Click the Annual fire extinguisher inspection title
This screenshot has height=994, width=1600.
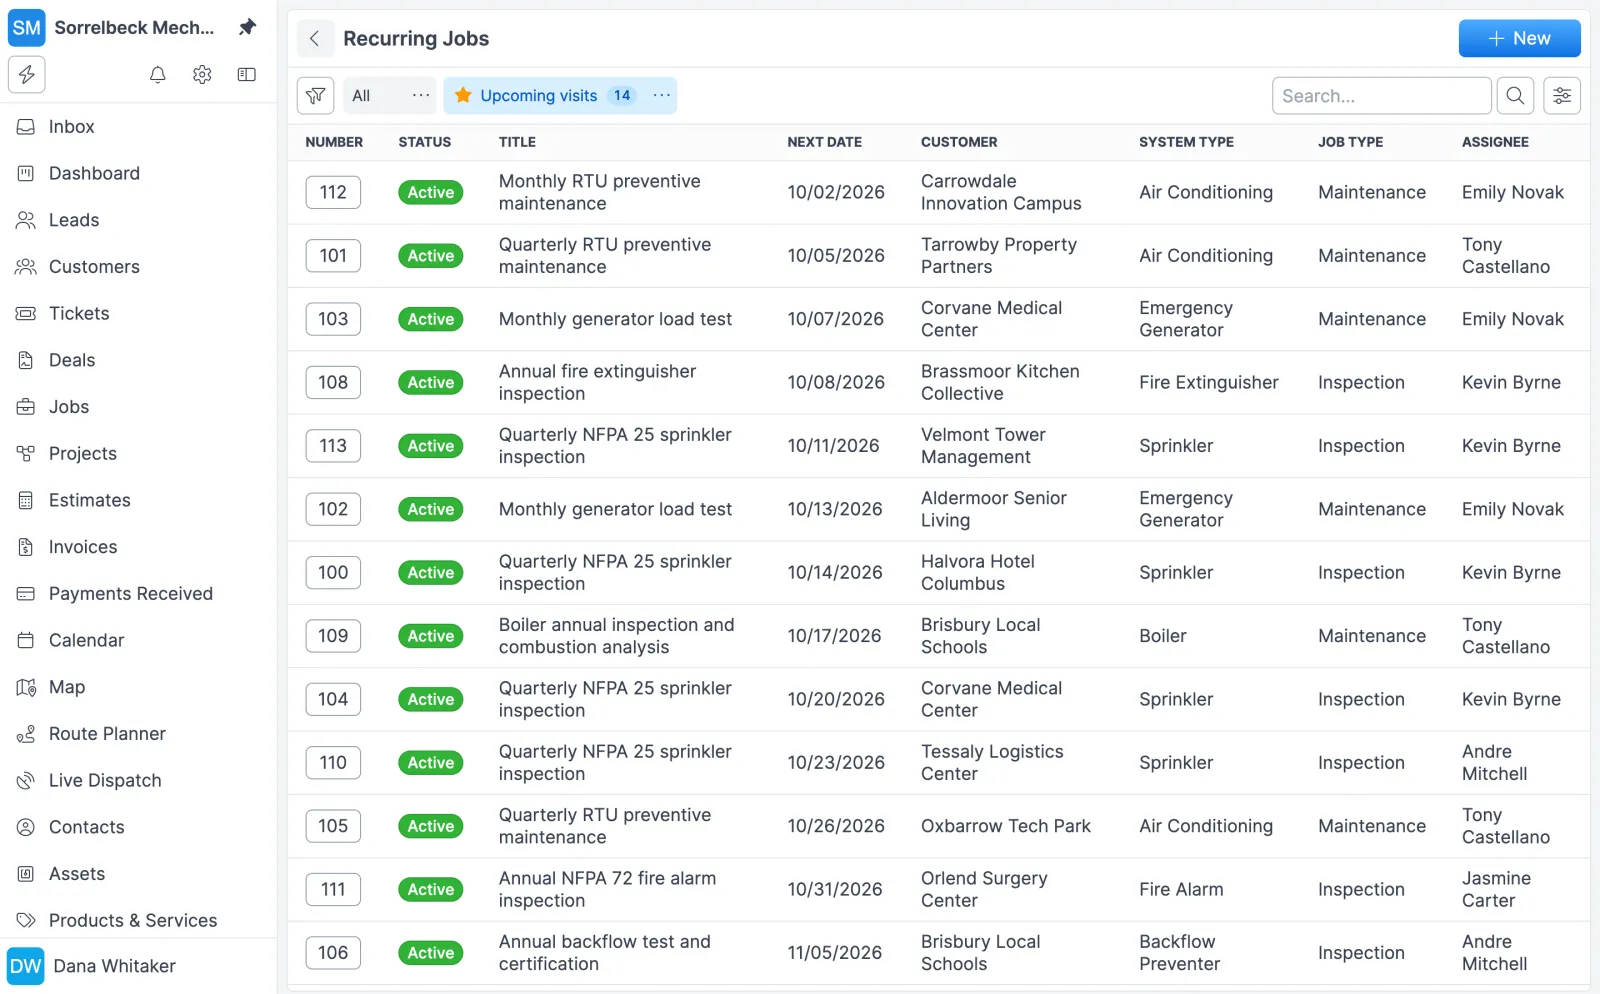tap(597, 383)
